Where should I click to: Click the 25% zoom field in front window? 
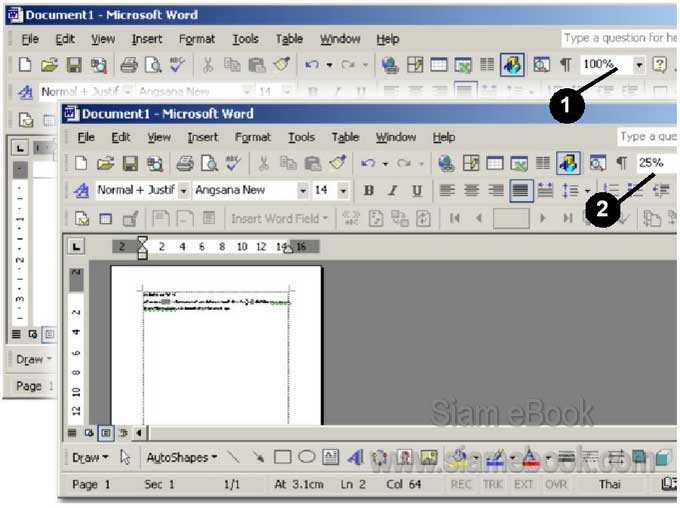point(656,163)
